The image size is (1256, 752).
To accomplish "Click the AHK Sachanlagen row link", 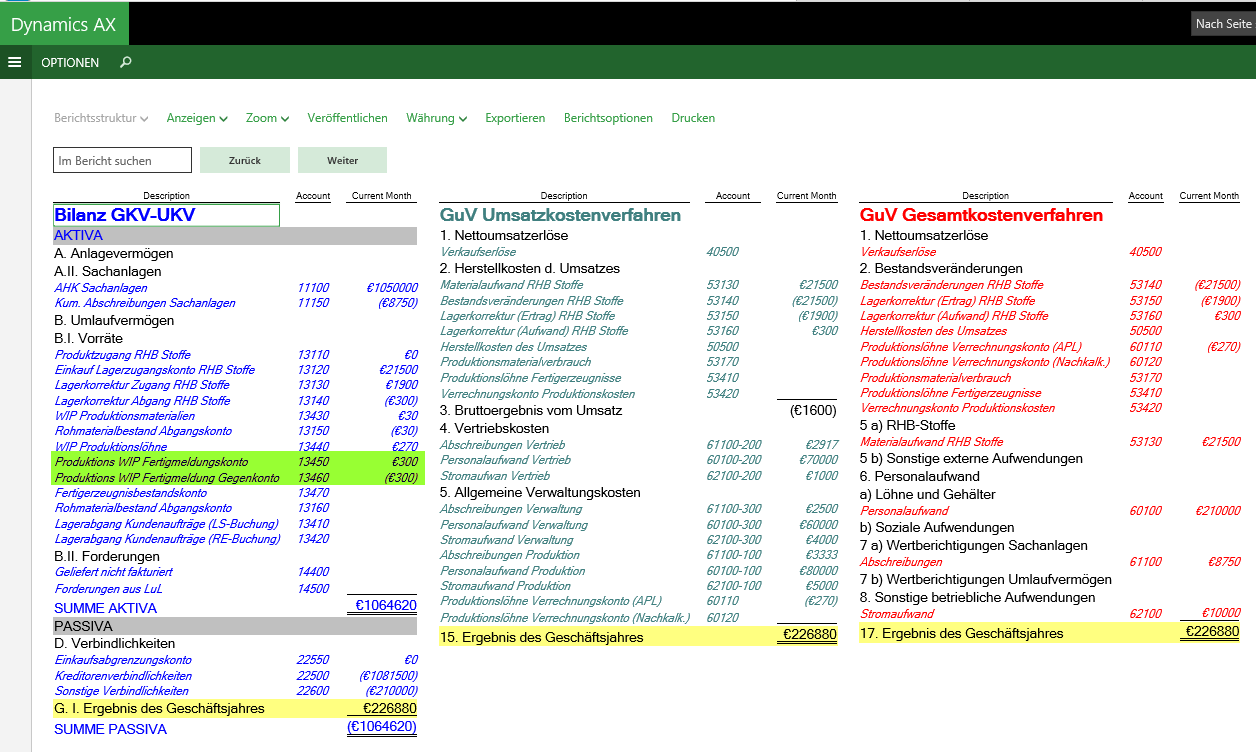I will tap(101, 288).
